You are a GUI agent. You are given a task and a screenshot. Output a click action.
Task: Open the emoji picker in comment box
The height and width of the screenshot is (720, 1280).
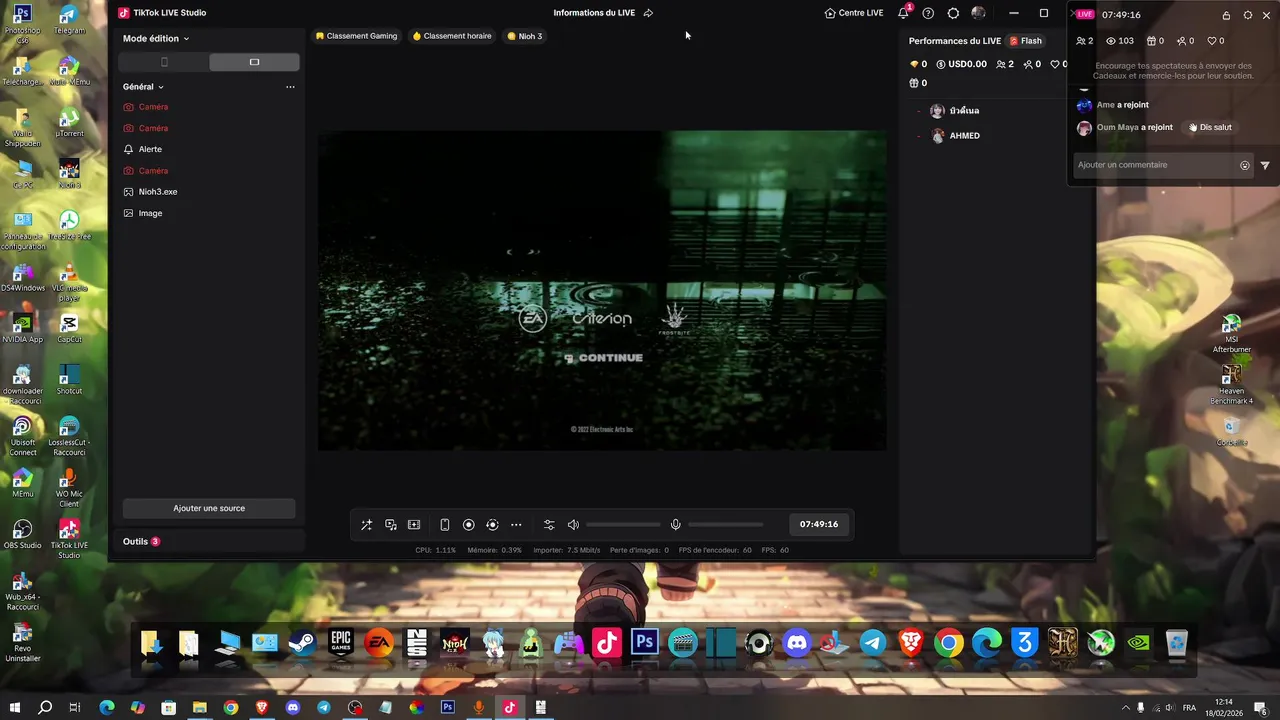tap(1245, 166)
